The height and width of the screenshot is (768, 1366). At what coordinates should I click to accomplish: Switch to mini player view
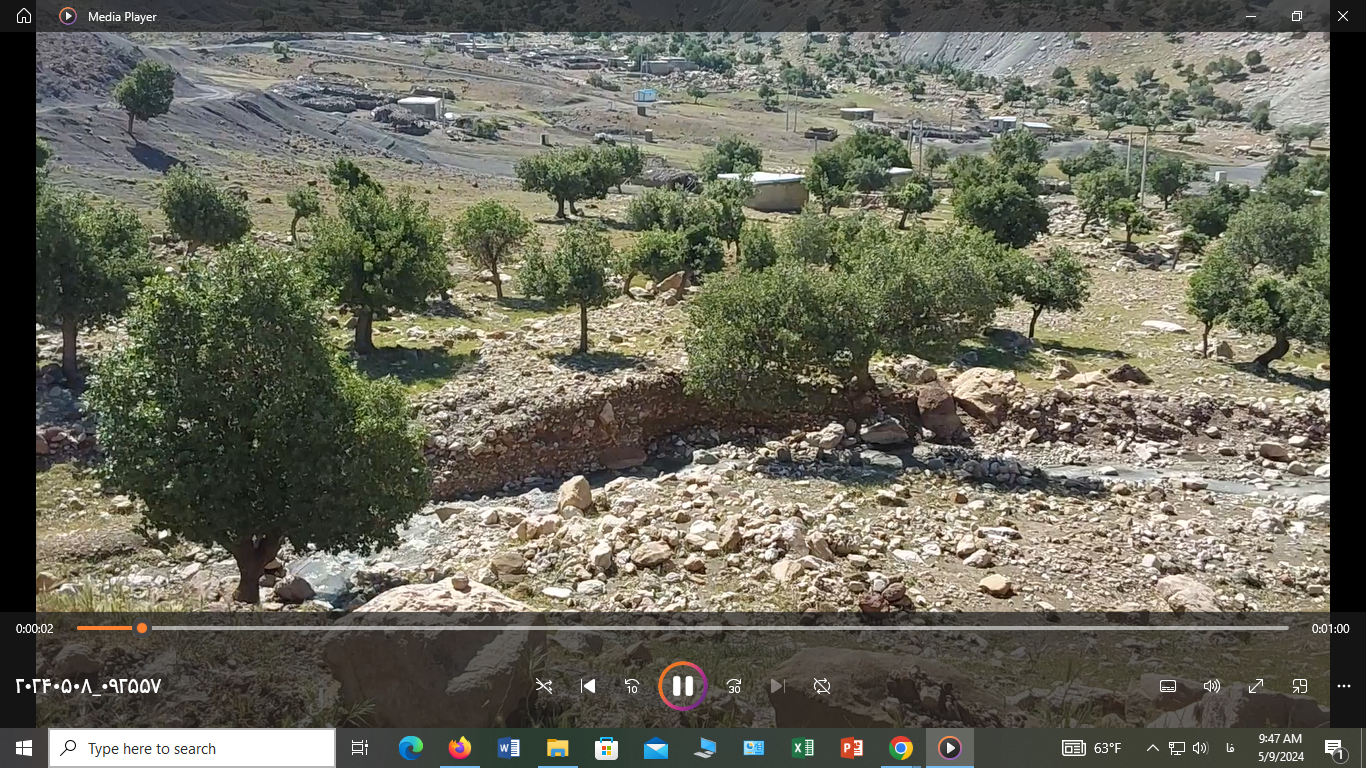tap(1300, 686)
